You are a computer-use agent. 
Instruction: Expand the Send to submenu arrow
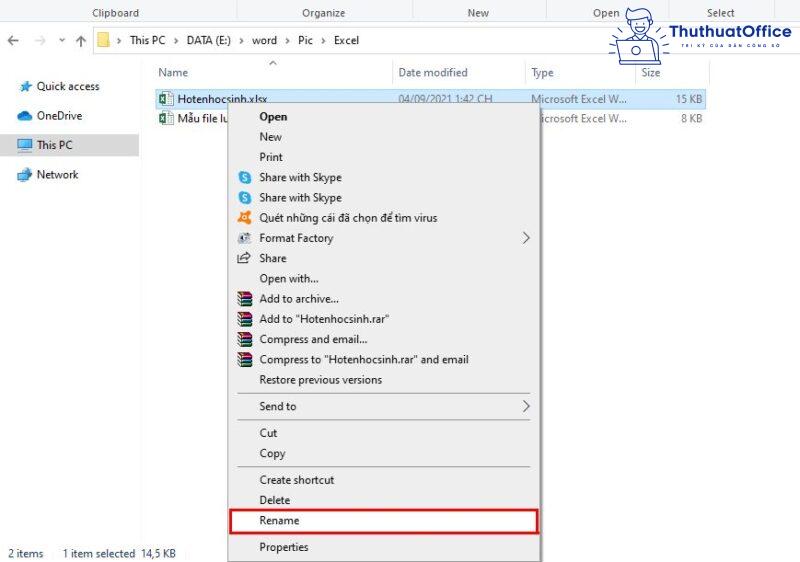click(526, 406)
